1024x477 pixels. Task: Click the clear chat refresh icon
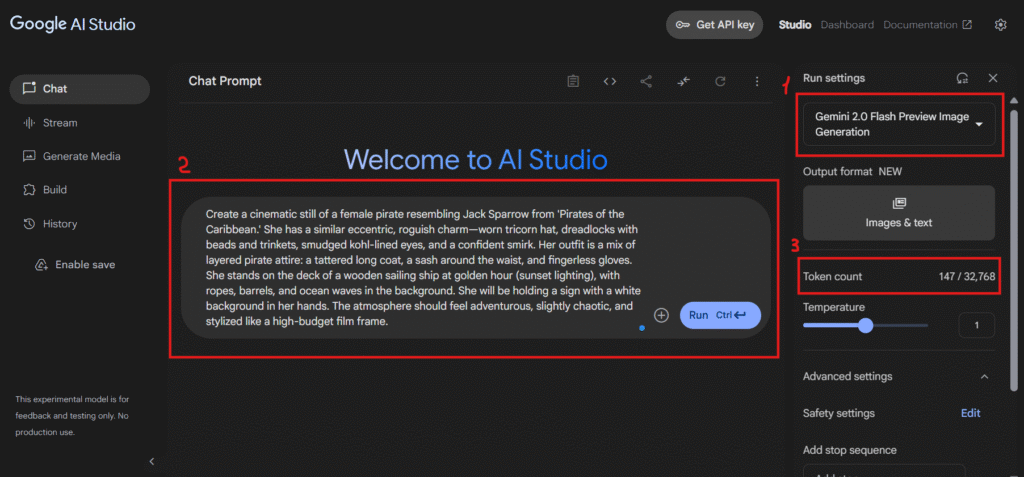pyautogui.click(x=720, y=81)
